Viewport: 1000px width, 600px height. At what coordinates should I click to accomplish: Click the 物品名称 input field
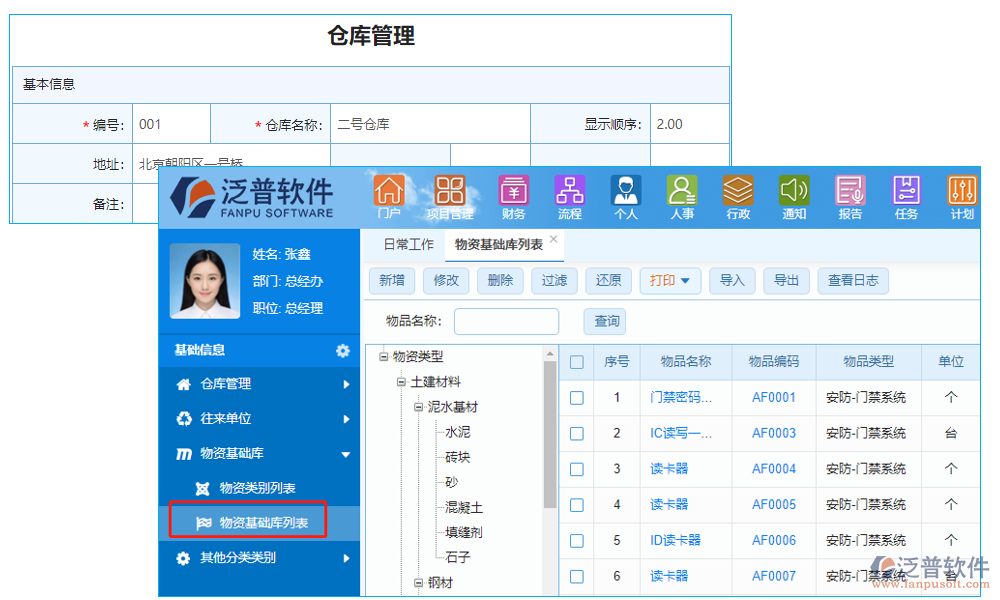click(506, 321)
